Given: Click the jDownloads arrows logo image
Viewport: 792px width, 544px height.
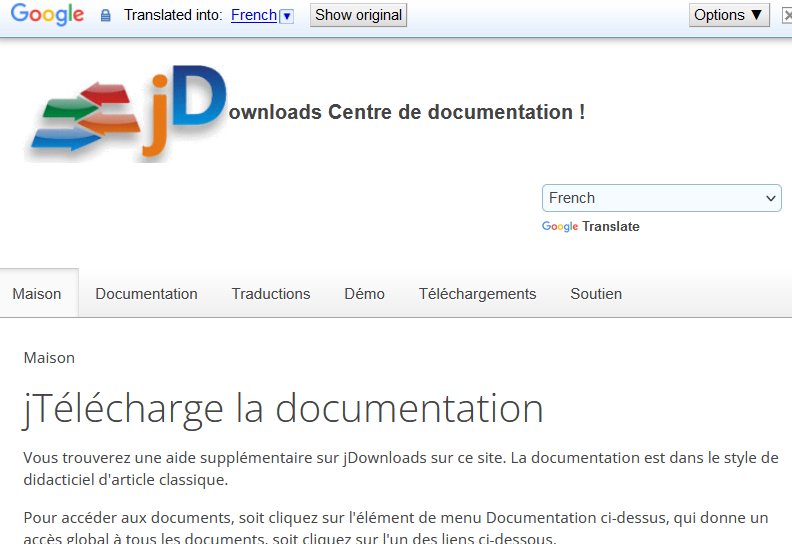Looking at the screenshot, I should [x=125, y=114].
